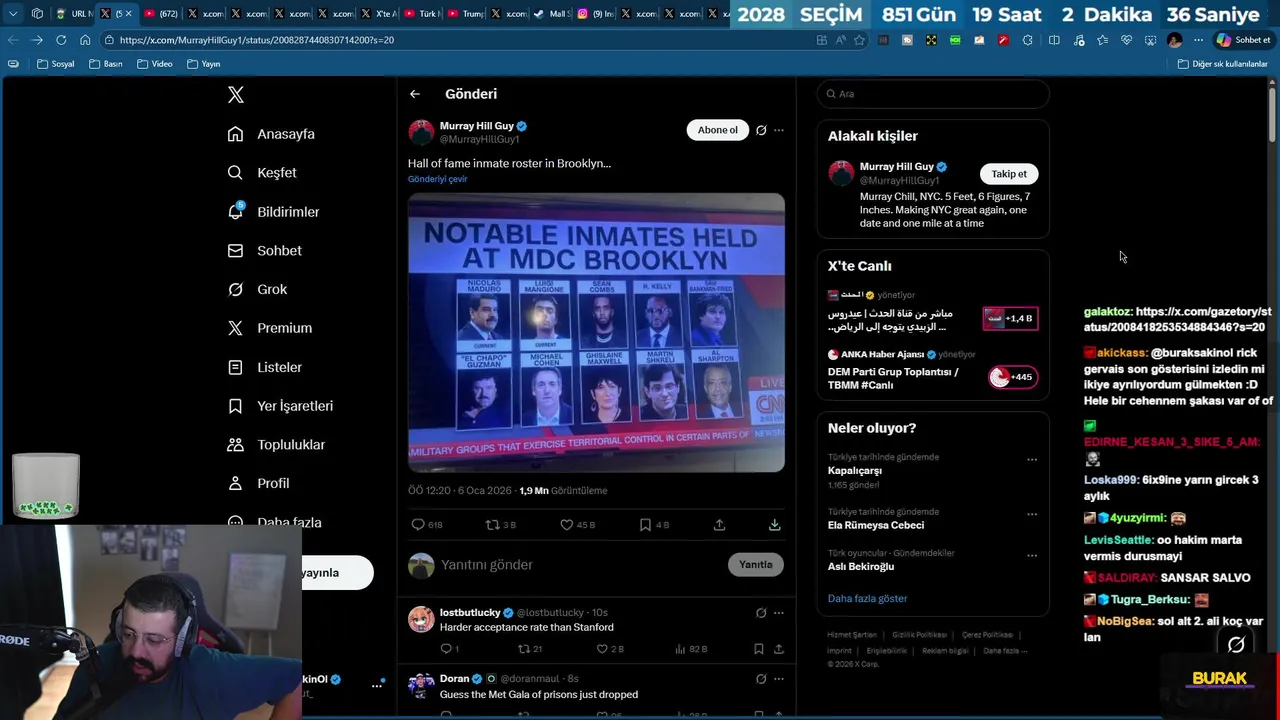Open the Notable Inmates image

[596, 332]
